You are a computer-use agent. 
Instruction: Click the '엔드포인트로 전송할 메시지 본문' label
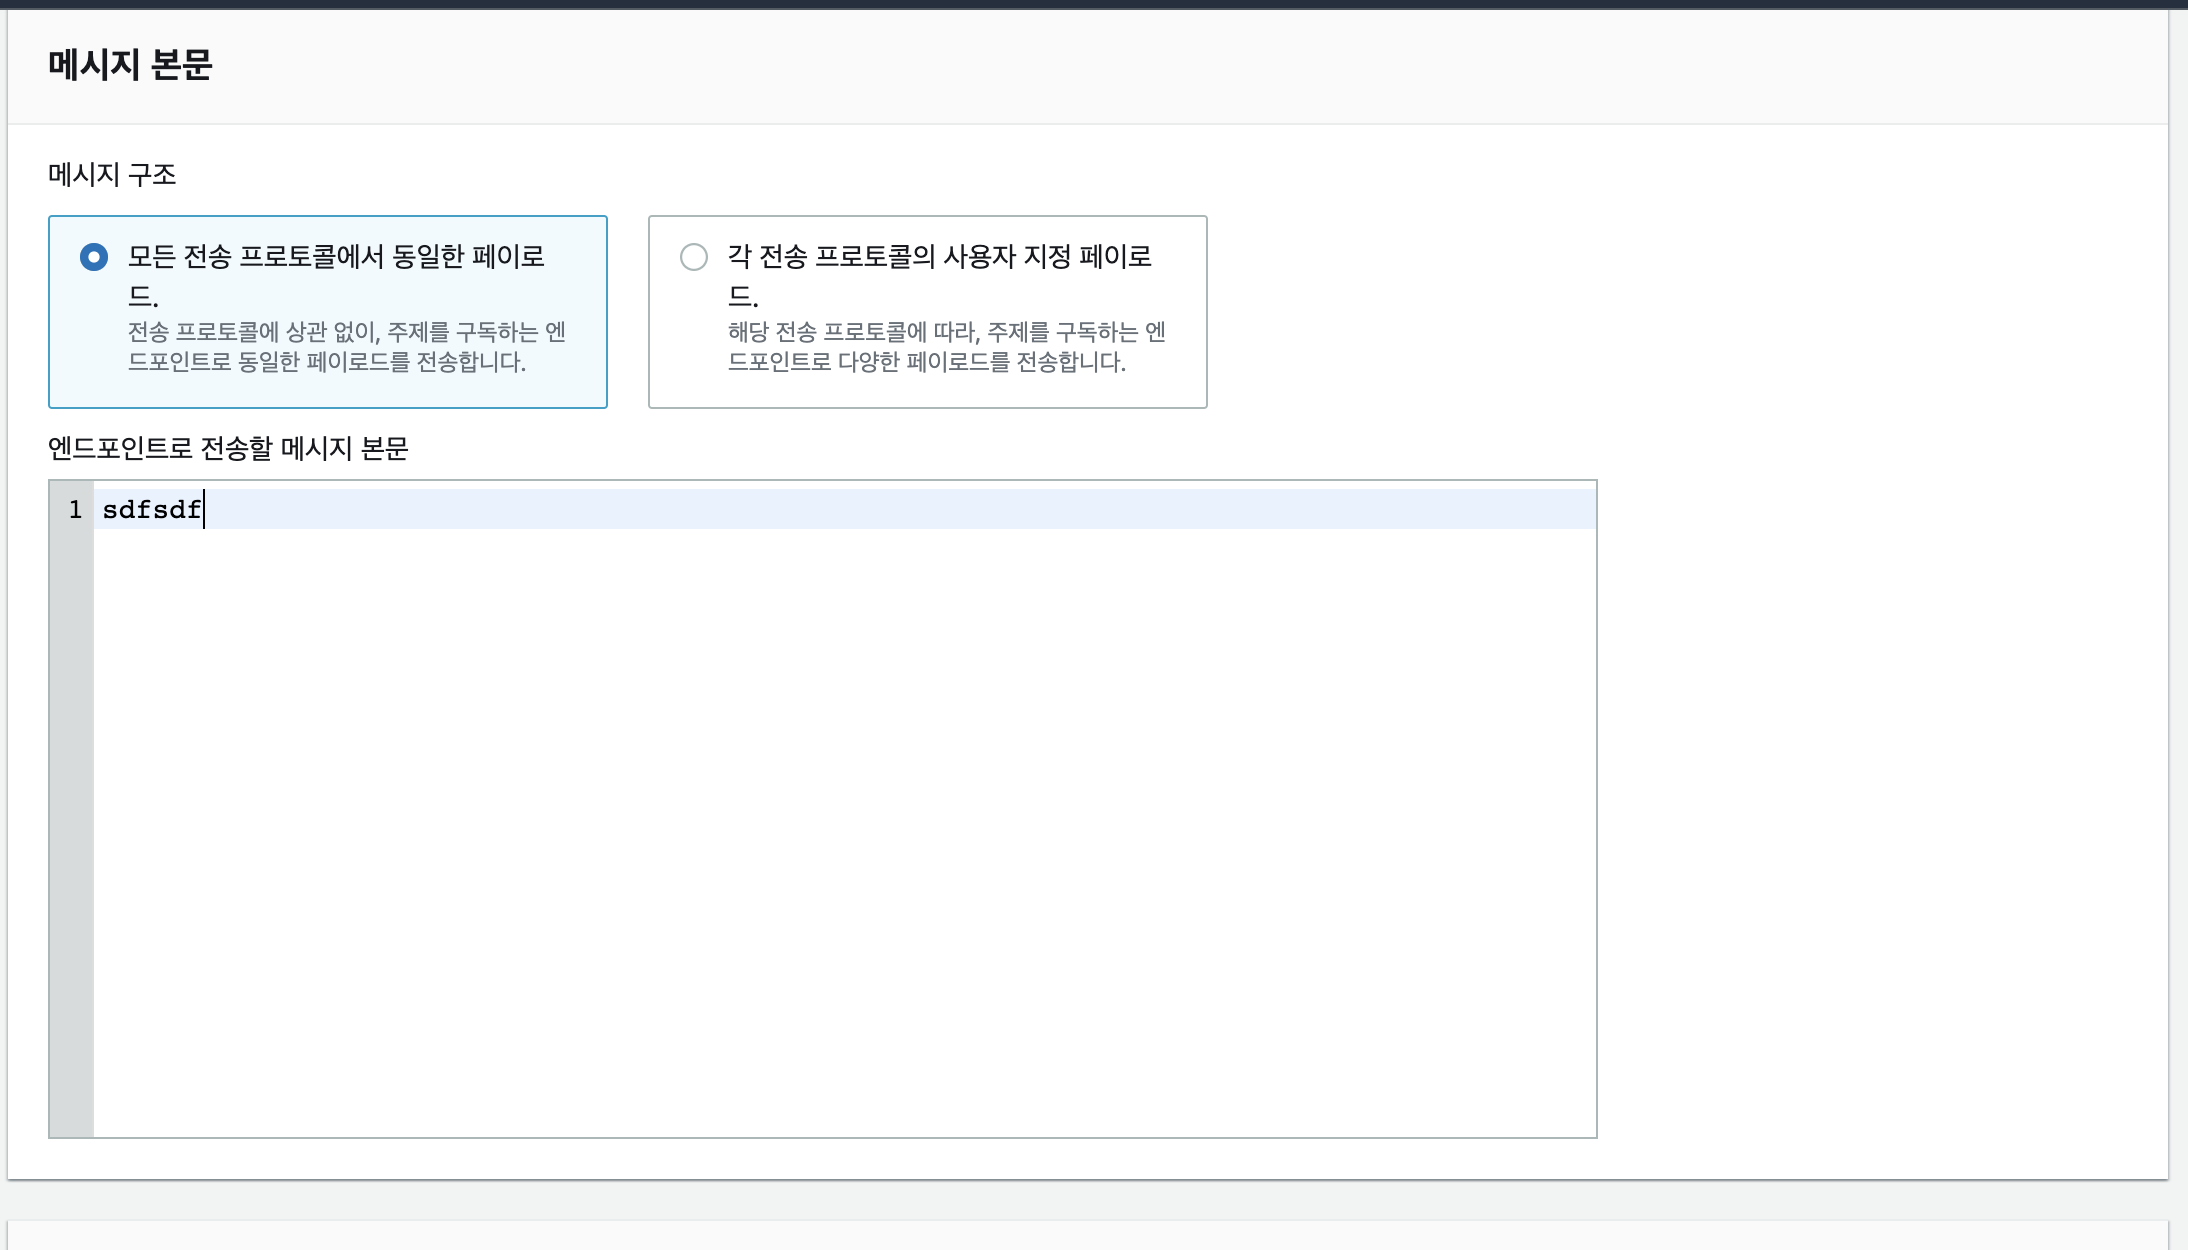[228, 448]
